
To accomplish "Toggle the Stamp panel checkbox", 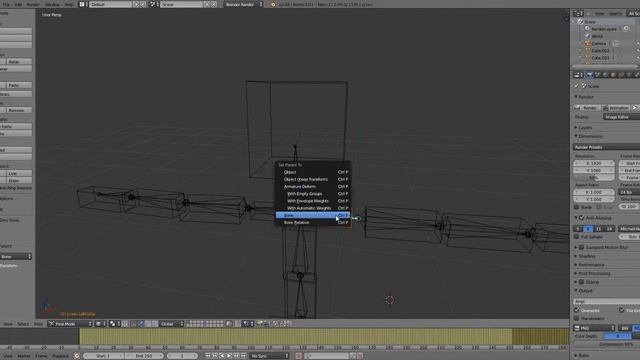I will tap(582, 282).
